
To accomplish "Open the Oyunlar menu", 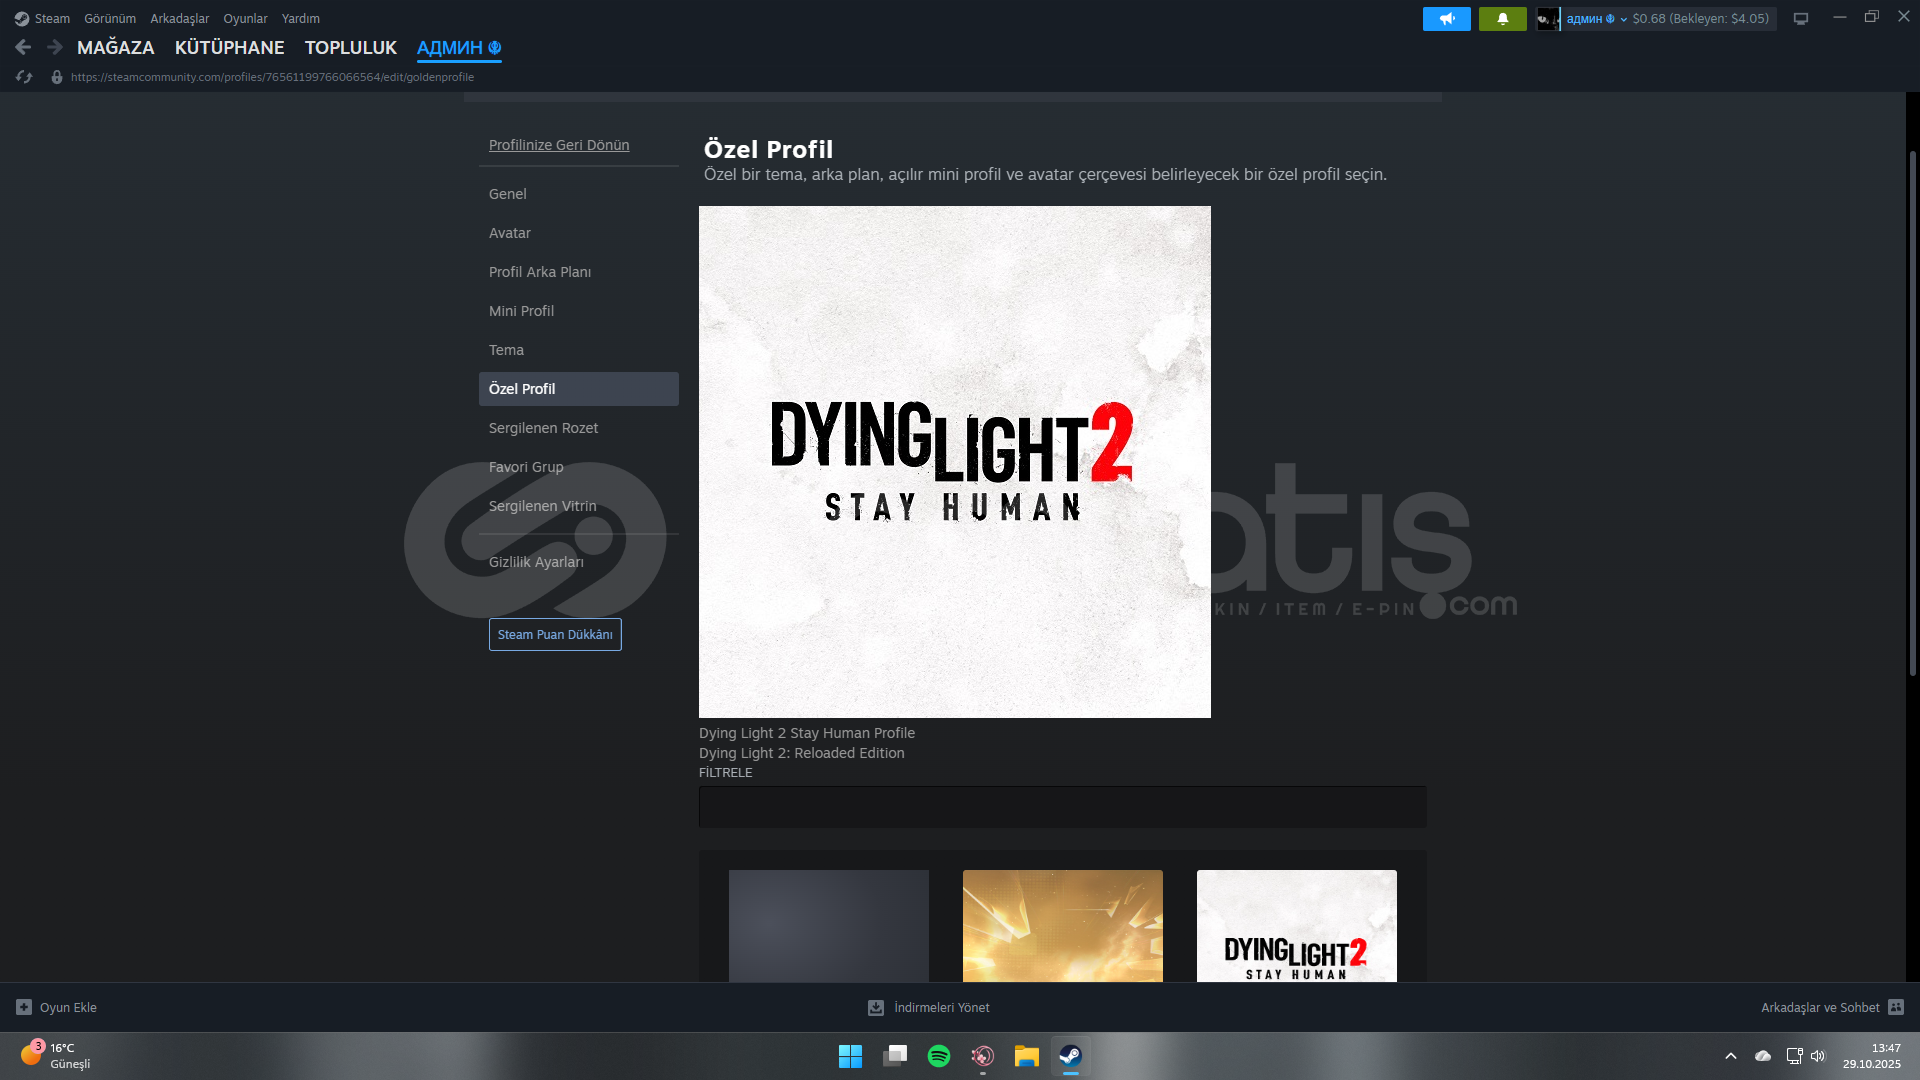I will pos(245,19).
